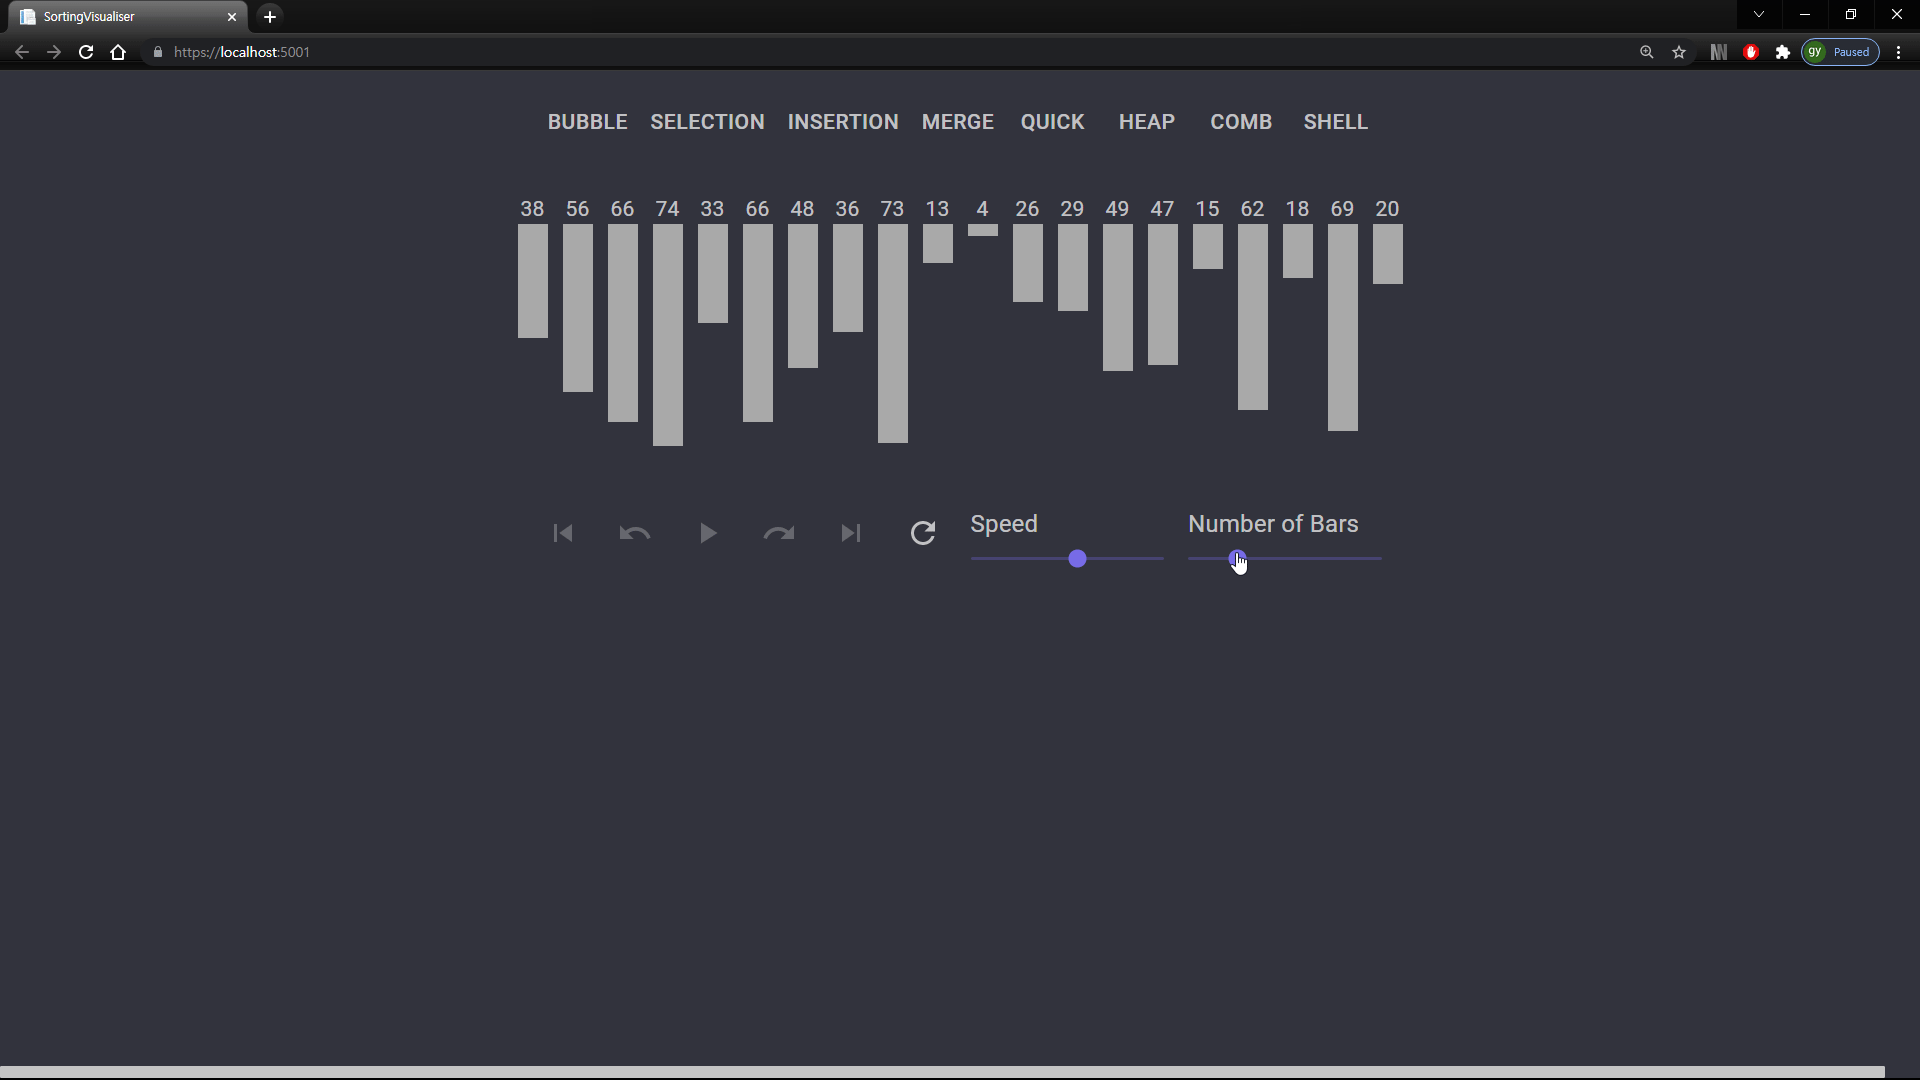Click the bar labeled 74
This screenshot has width=1920, height=1080.
(668, 335)
